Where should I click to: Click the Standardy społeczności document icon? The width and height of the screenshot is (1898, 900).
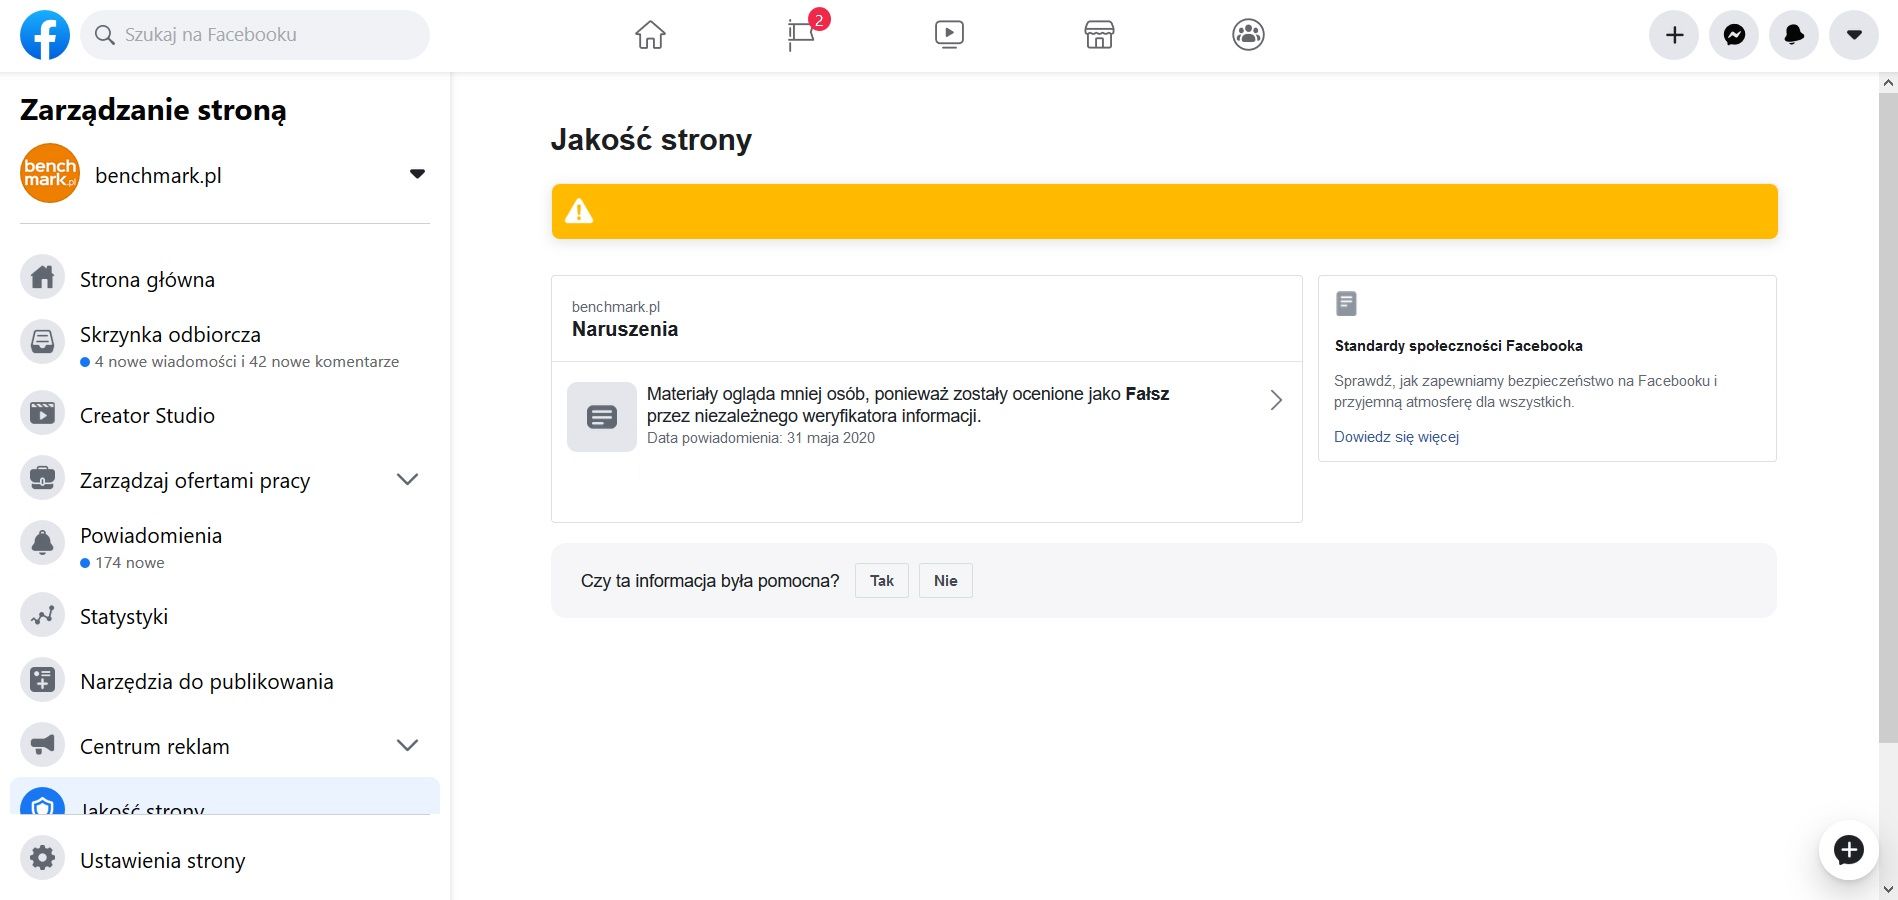click(x=1346, y=303)
